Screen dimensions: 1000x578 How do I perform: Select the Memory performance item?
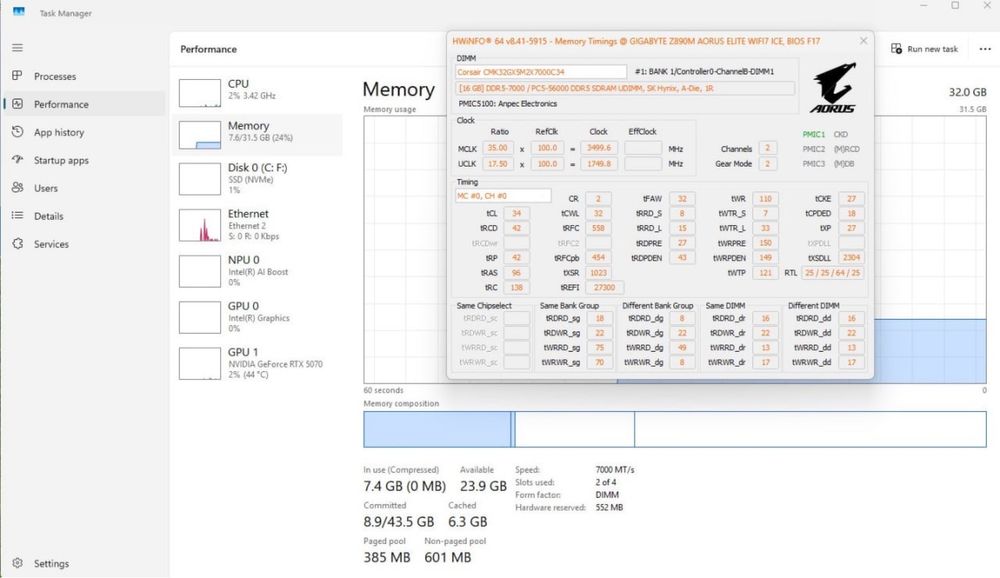coord(258,135)
